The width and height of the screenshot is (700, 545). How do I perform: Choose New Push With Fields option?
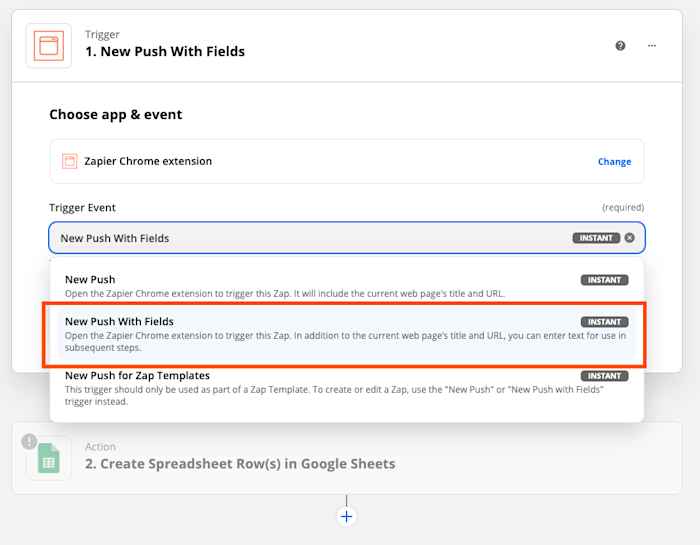coord(346,334)
